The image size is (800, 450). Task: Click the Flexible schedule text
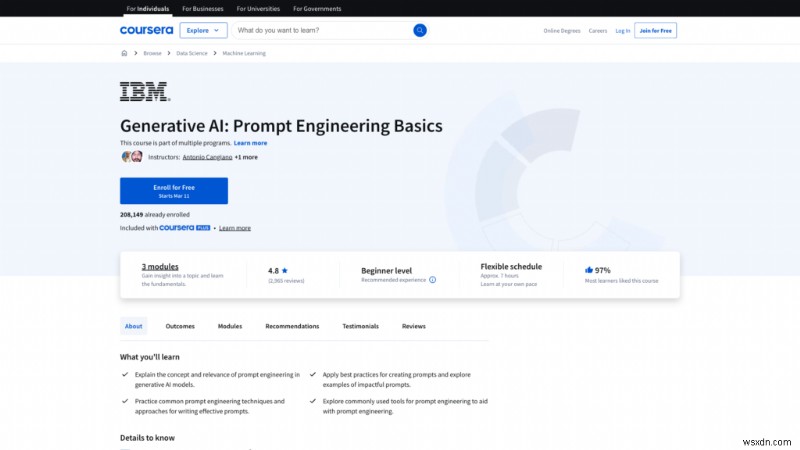pos(511,266)
